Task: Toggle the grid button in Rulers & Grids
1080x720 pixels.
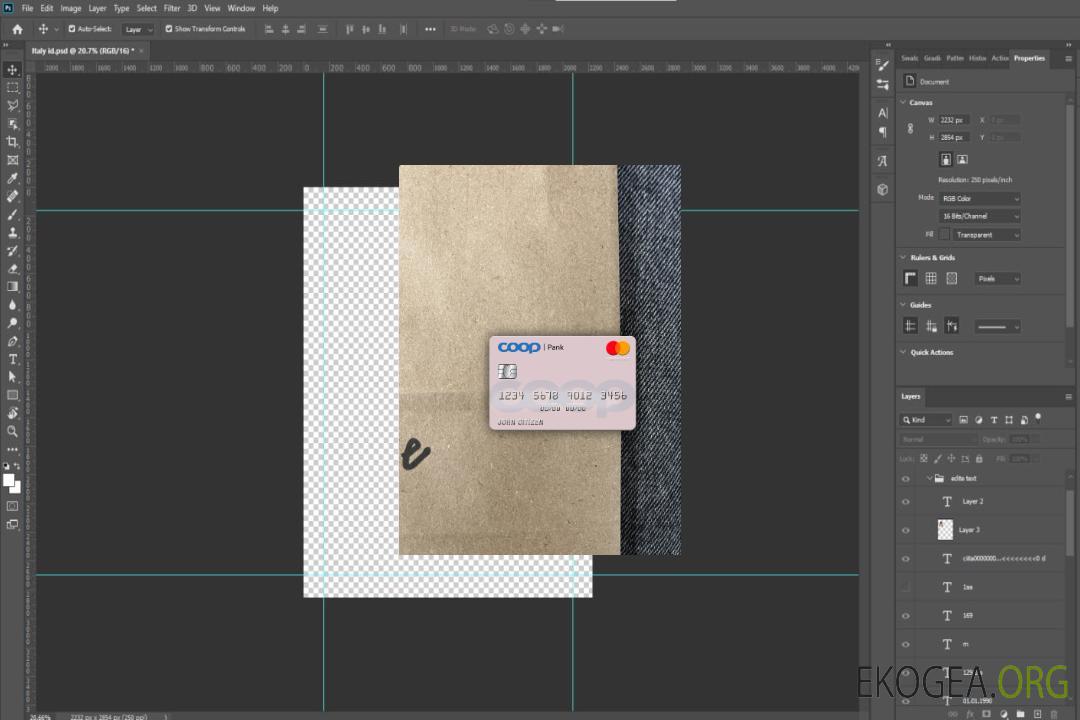Action: tap(931, 278)
